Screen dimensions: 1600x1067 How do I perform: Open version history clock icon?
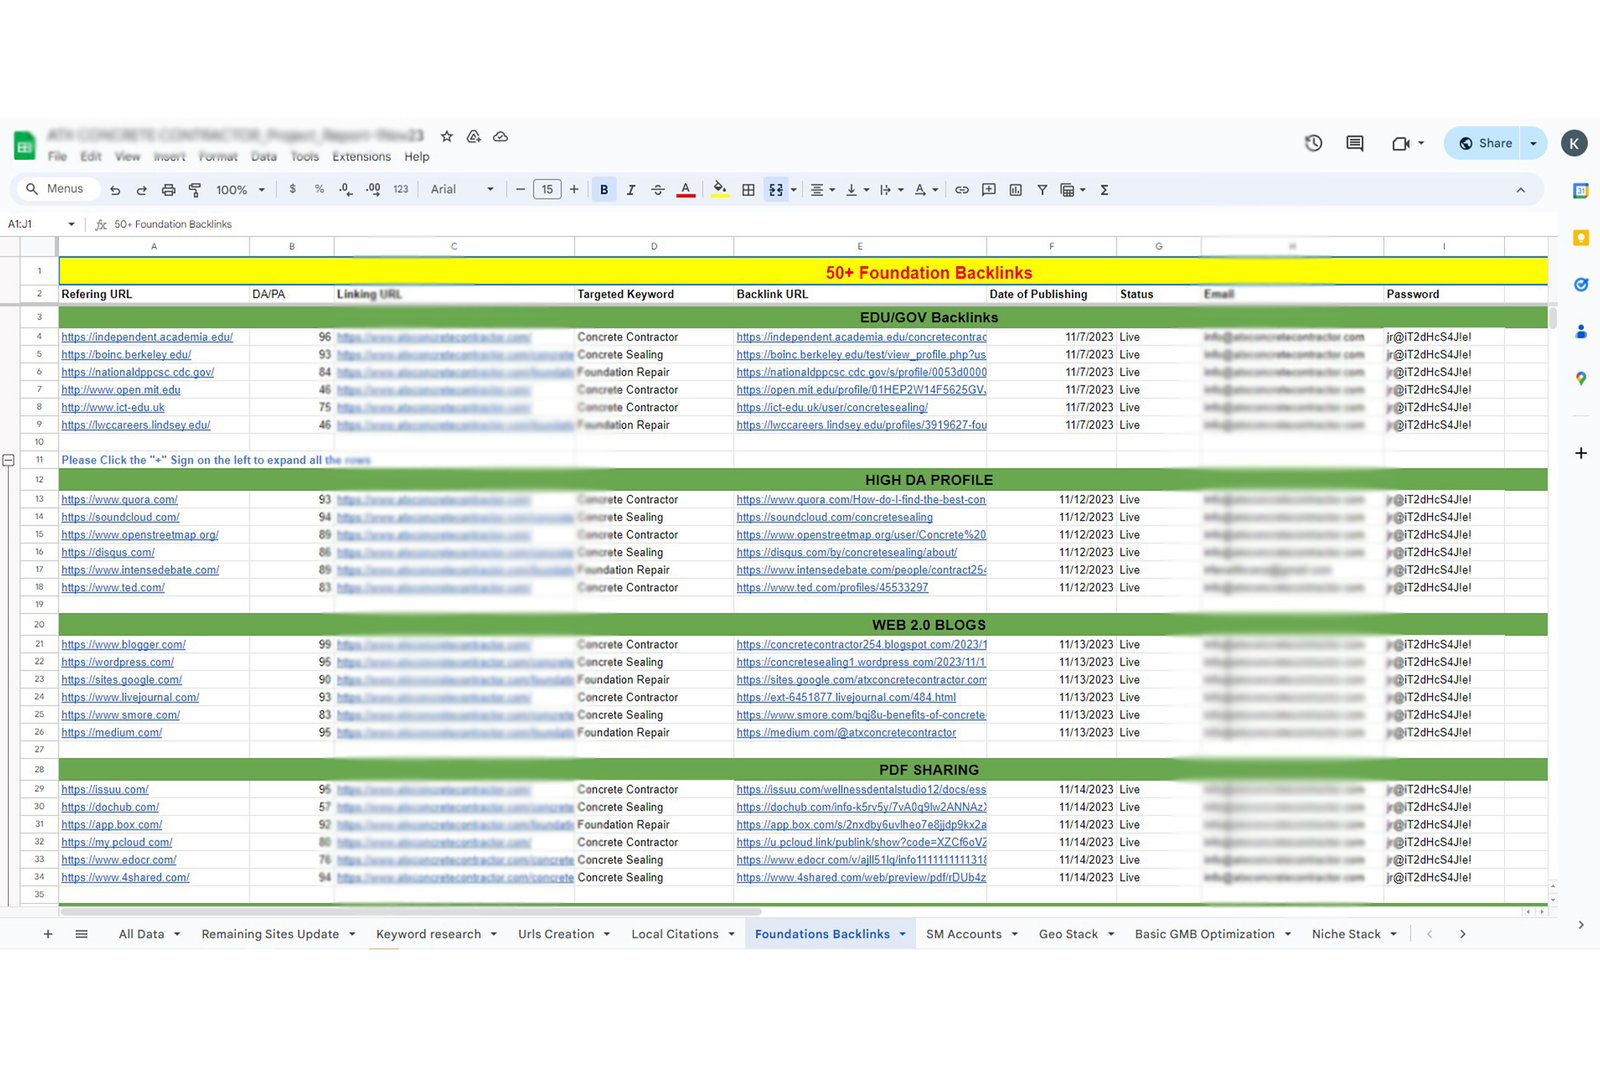point(1314,143)
